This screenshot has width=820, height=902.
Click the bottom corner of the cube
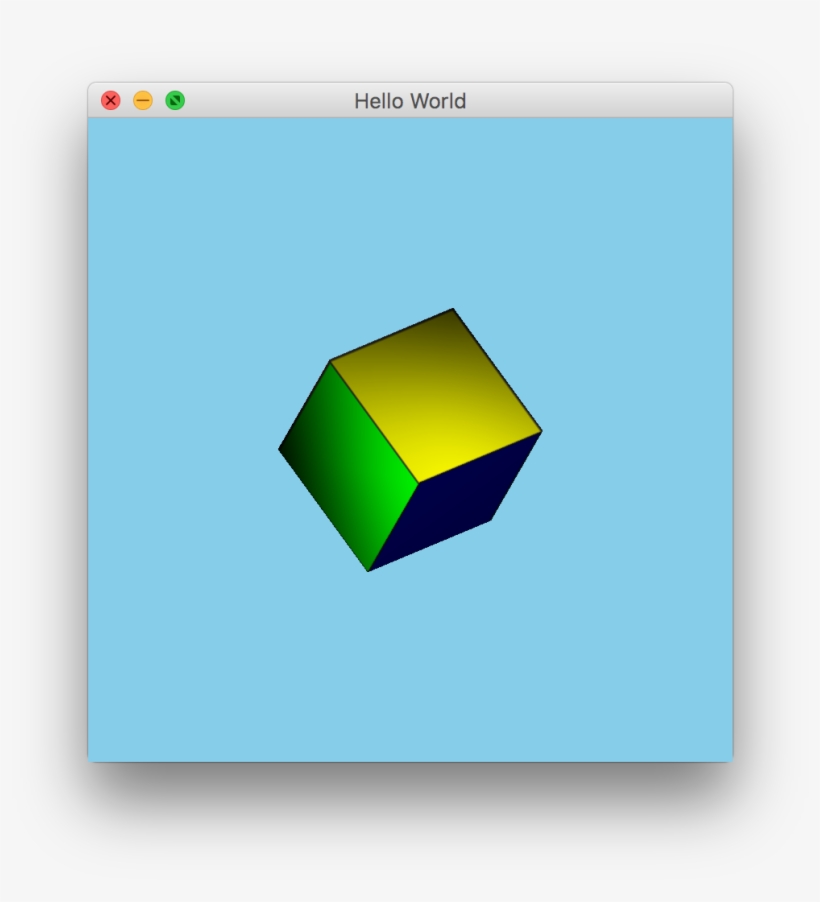[368, 570]
